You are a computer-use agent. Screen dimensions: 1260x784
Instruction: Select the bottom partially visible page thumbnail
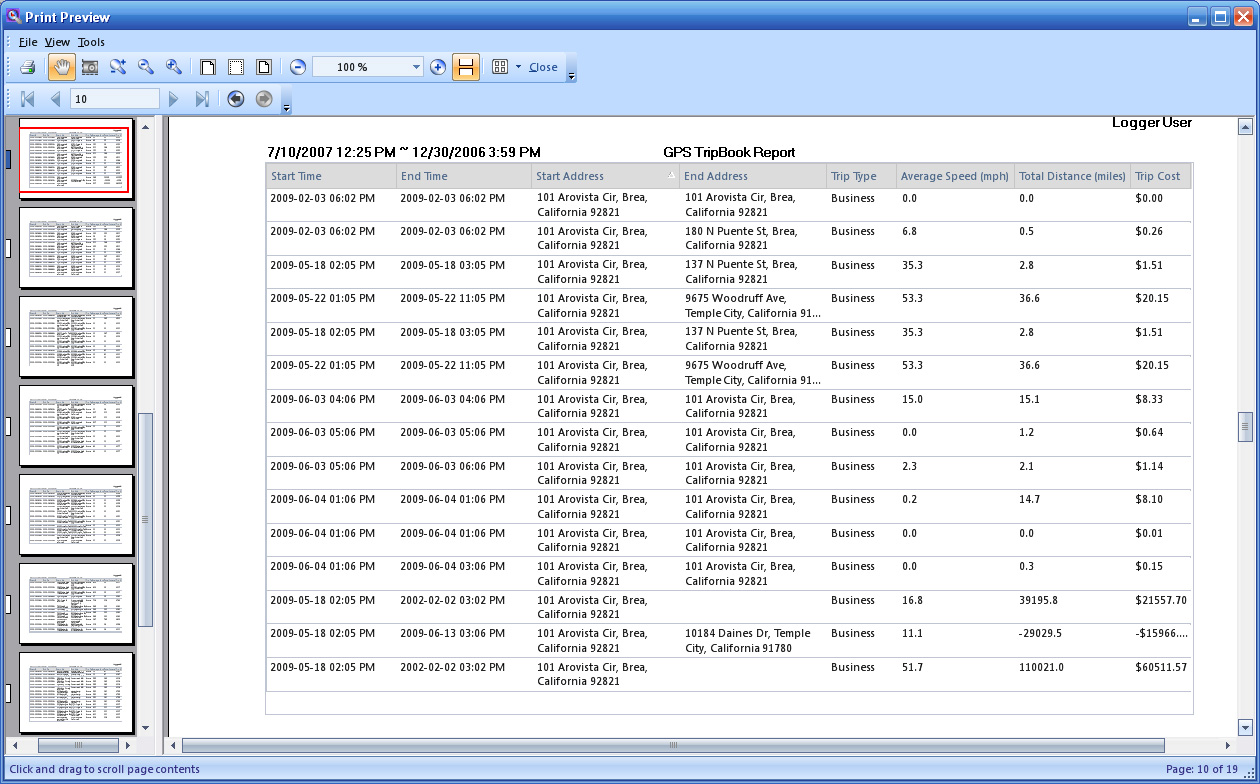[x=75, y=692]
